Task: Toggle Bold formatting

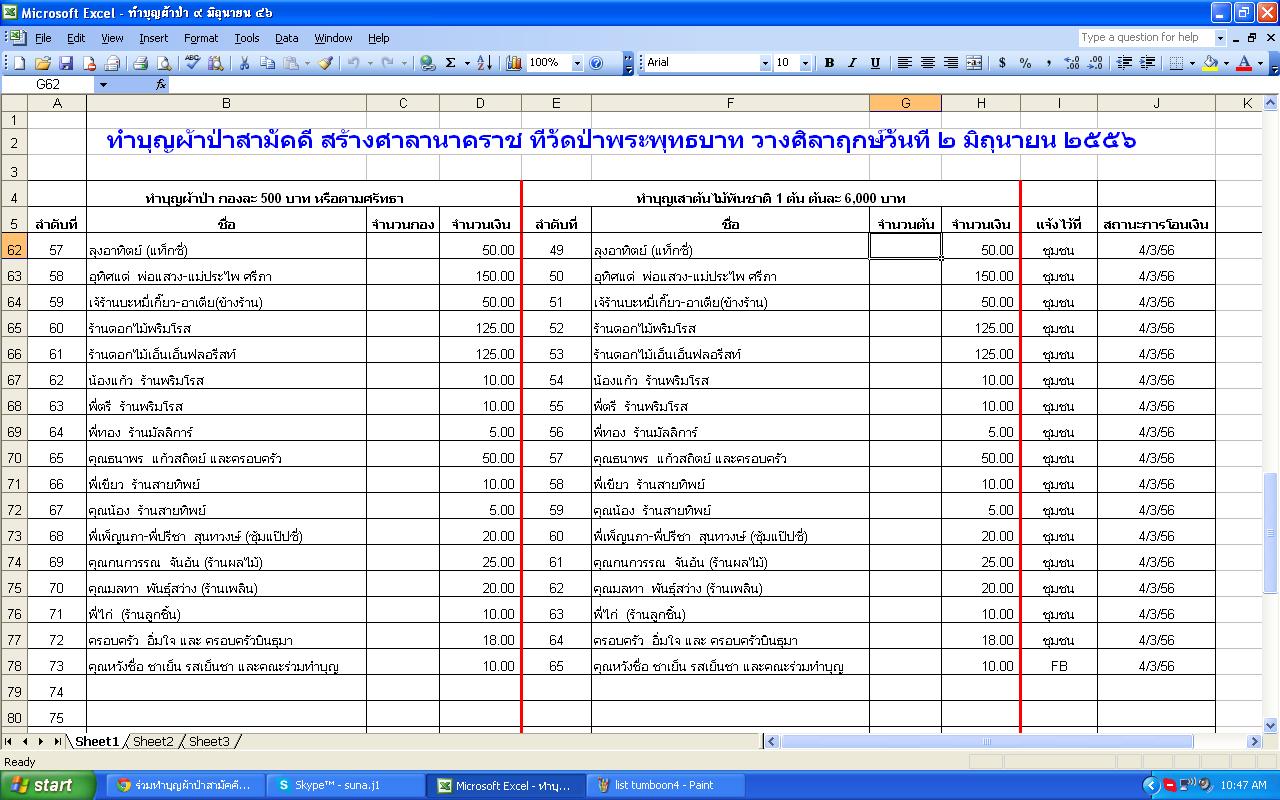Action: coord(829,63)
